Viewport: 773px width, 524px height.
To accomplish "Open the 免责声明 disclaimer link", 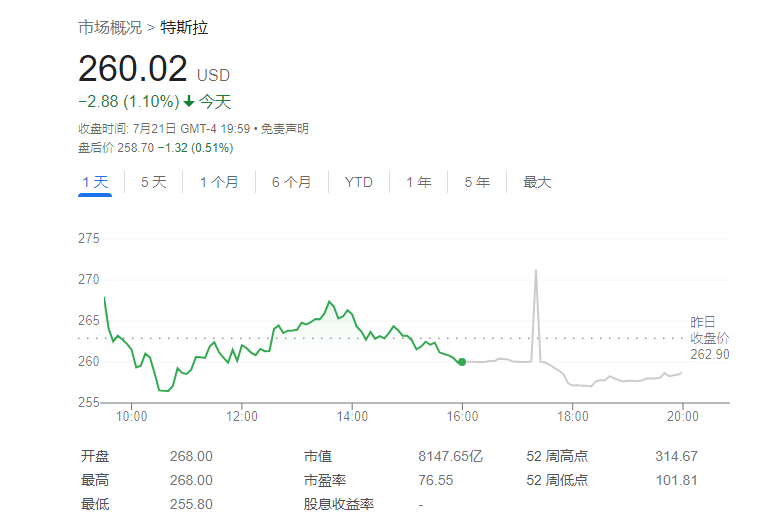I will (284, 129).
